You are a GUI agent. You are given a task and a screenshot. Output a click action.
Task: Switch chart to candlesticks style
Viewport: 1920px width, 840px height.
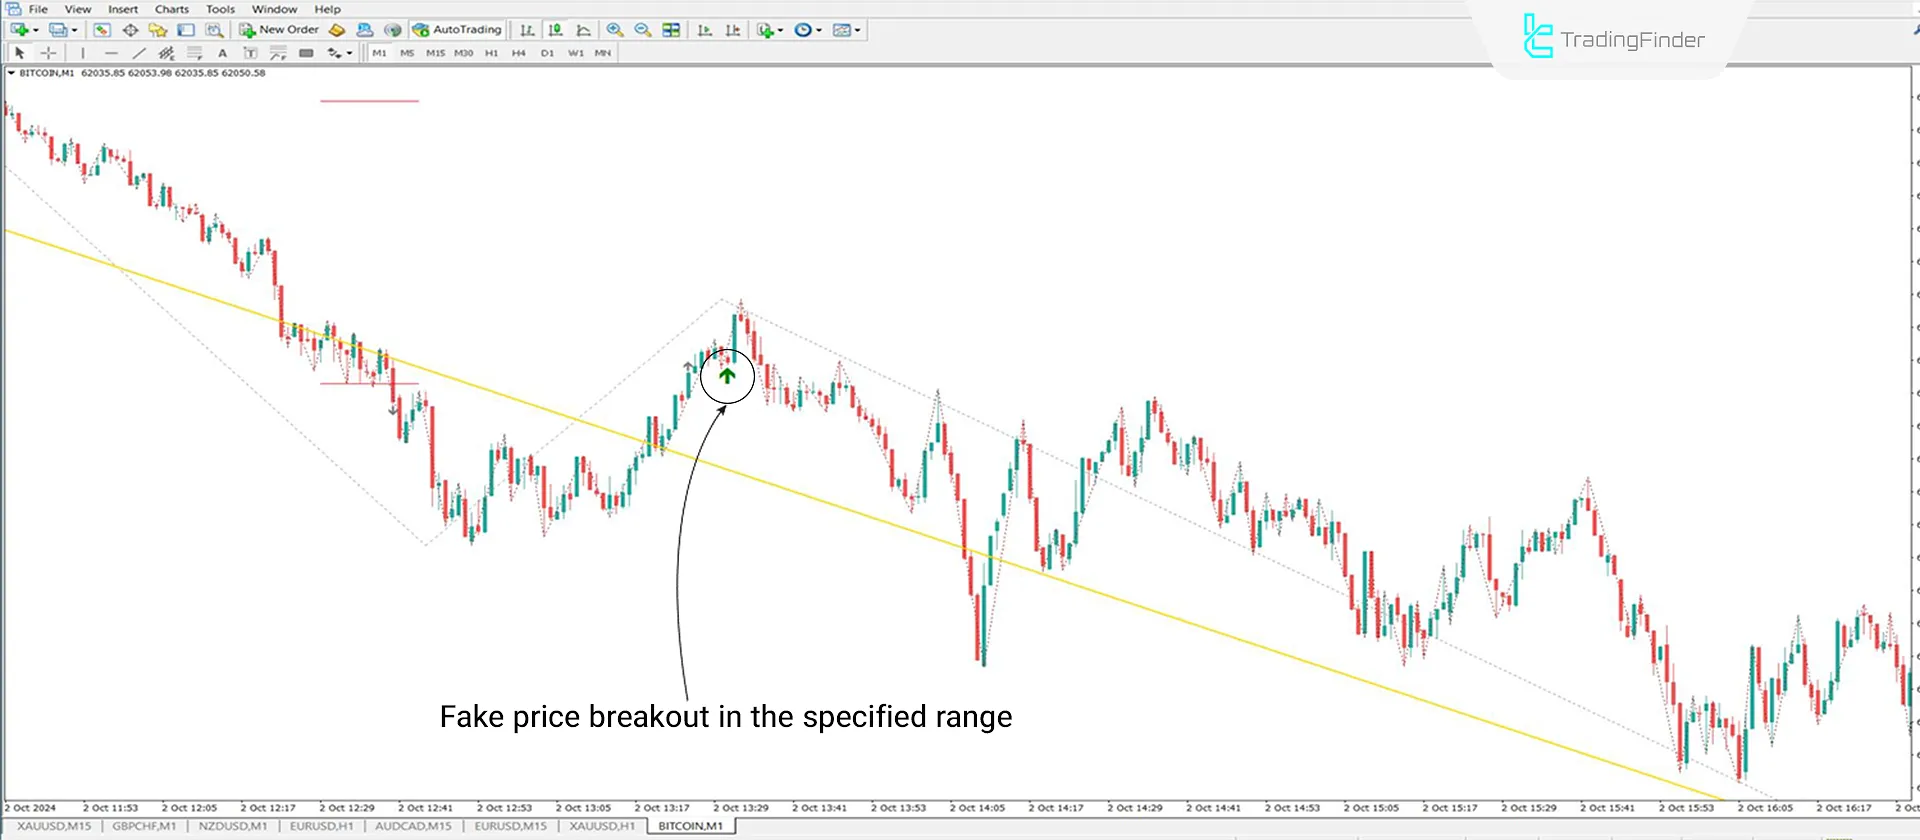click(555, 30)
